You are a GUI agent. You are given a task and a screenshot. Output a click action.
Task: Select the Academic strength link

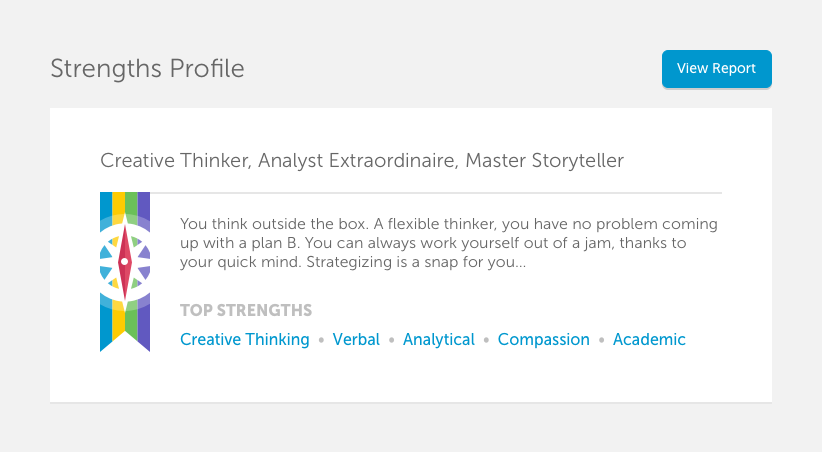click(649, 339)
